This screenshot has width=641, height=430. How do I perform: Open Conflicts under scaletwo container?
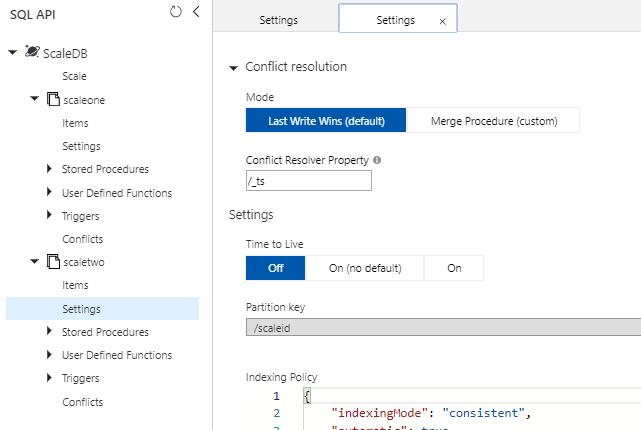point(82,402)
